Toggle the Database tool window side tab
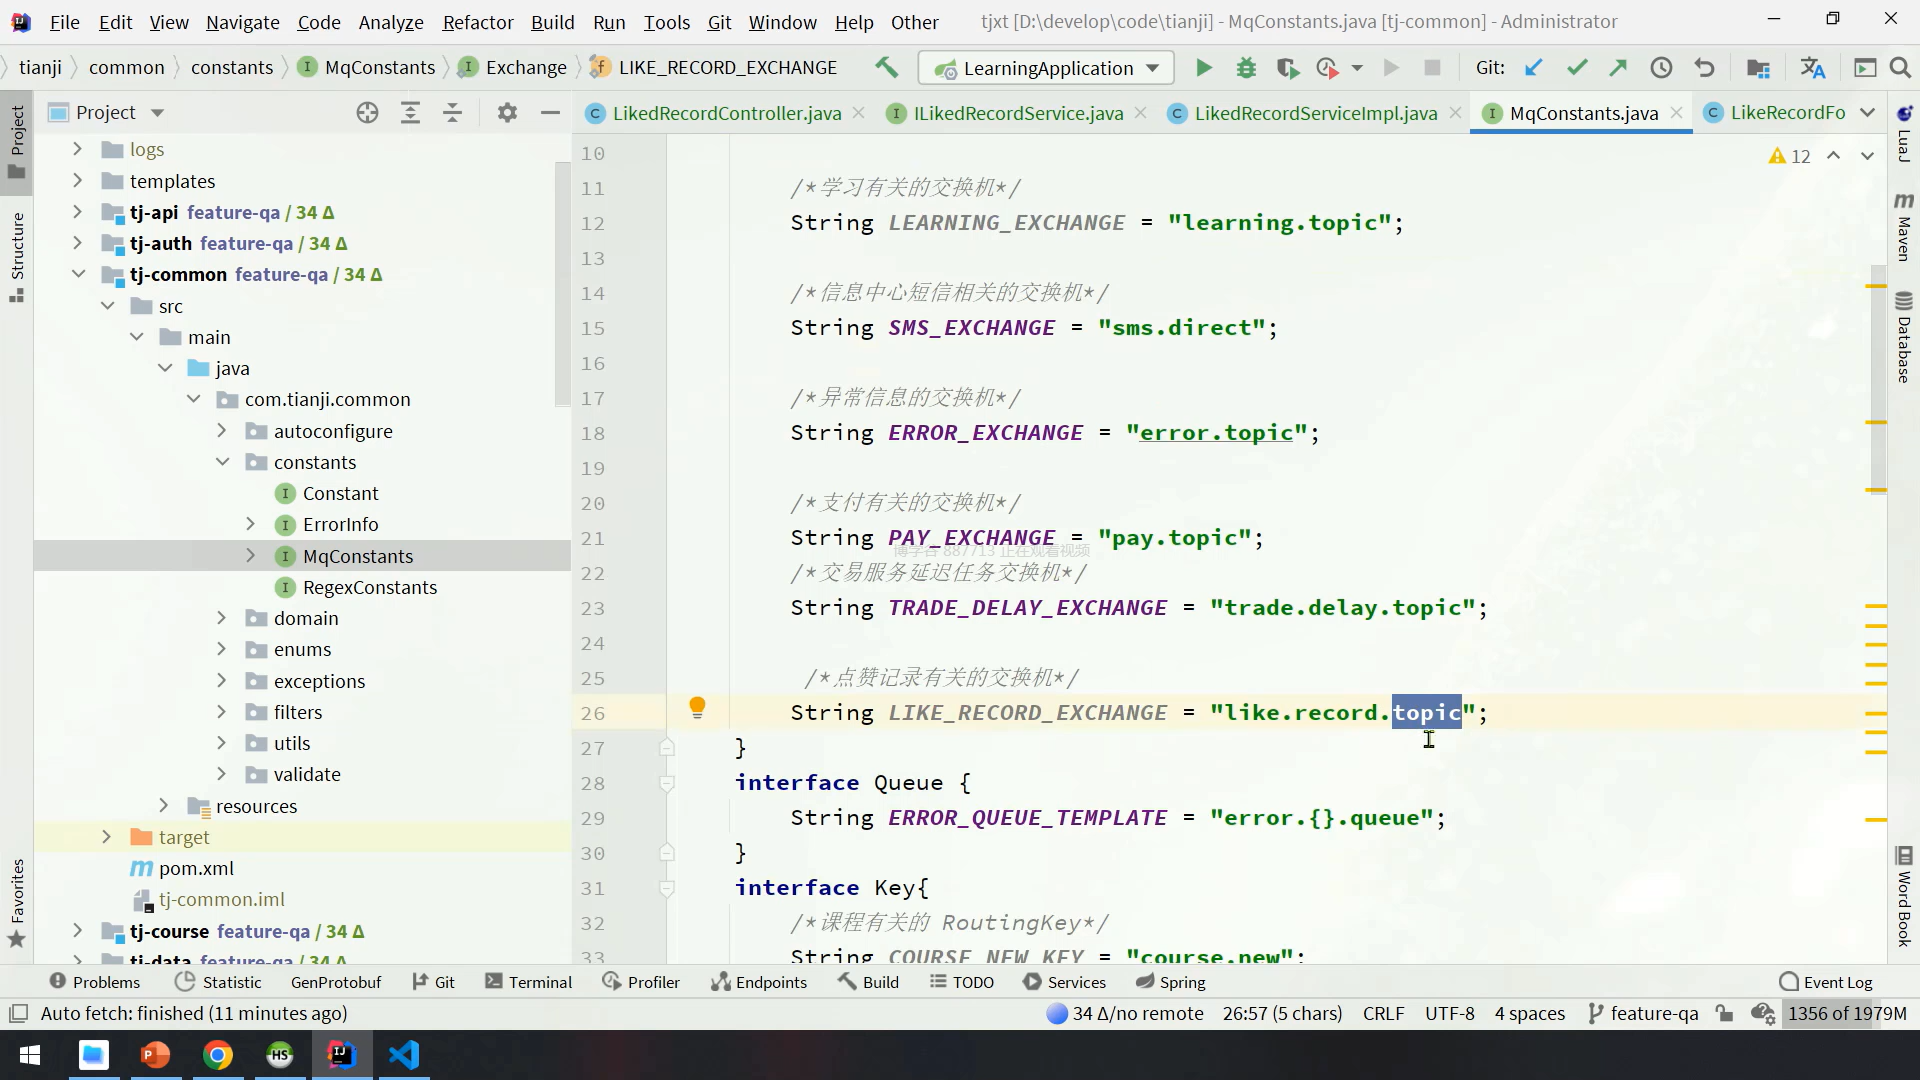This screenshot has width=1920, height=1080. click(1903, 338)
